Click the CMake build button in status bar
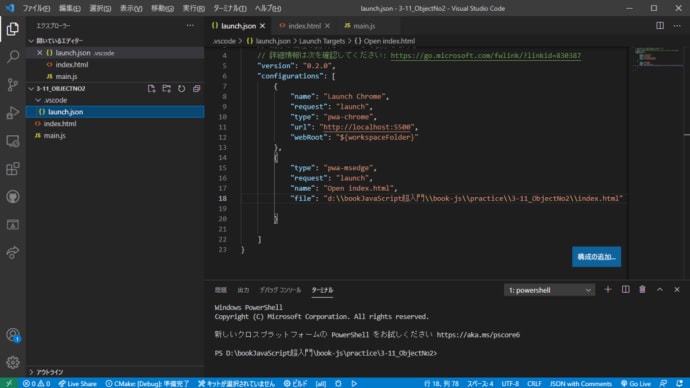690x388 pixels. pos(296,383)
